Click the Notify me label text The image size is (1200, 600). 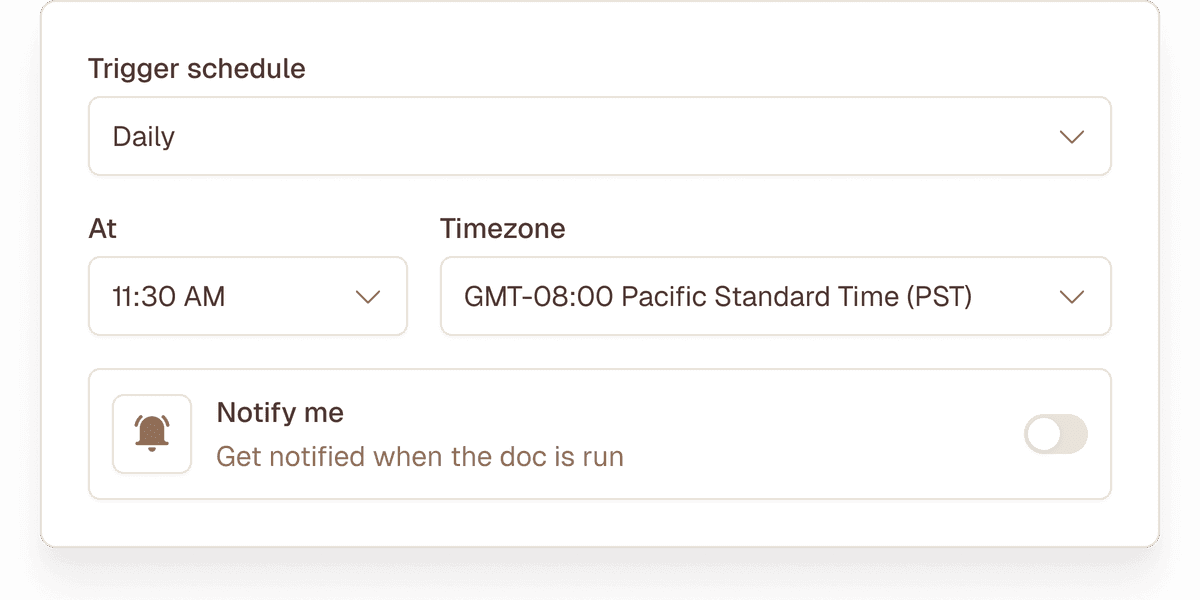(280, 412)
